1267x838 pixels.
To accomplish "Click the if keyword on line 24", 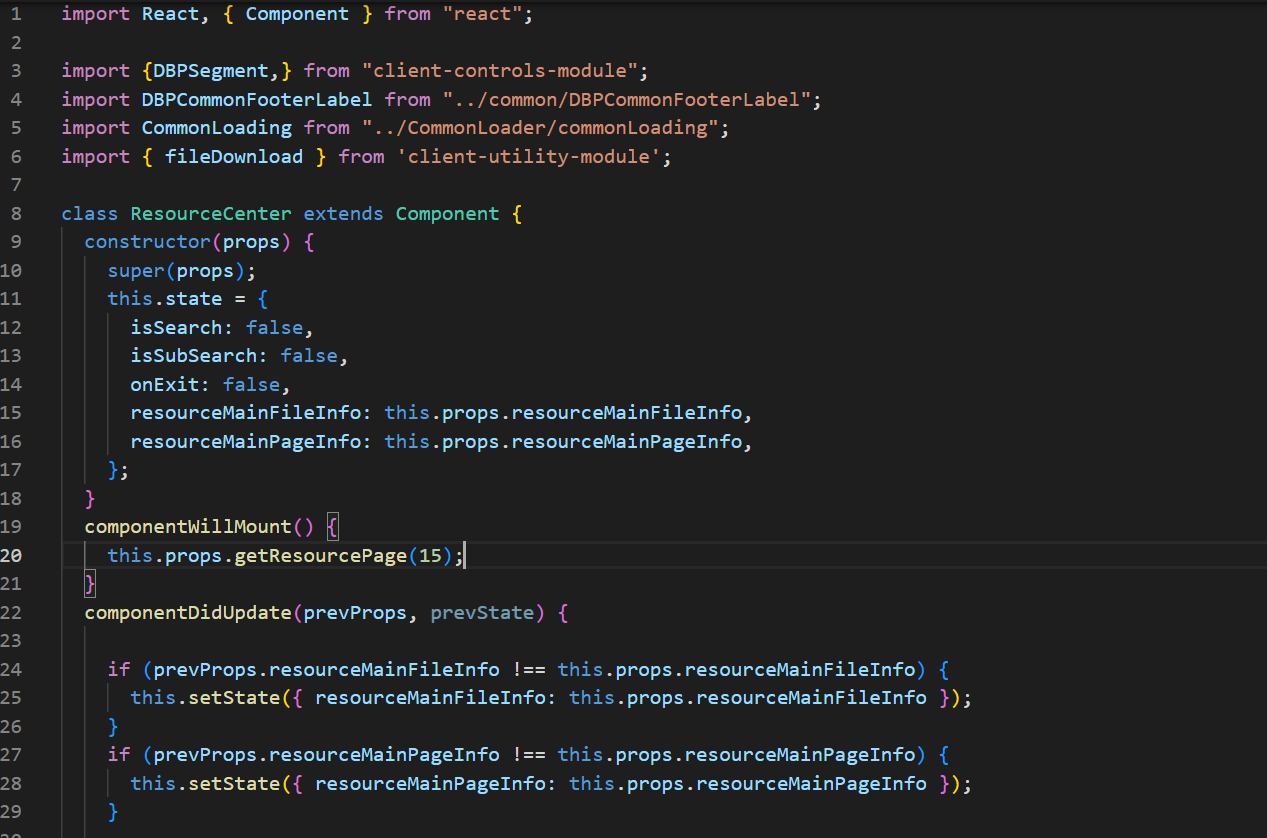I will coord(119,670).
